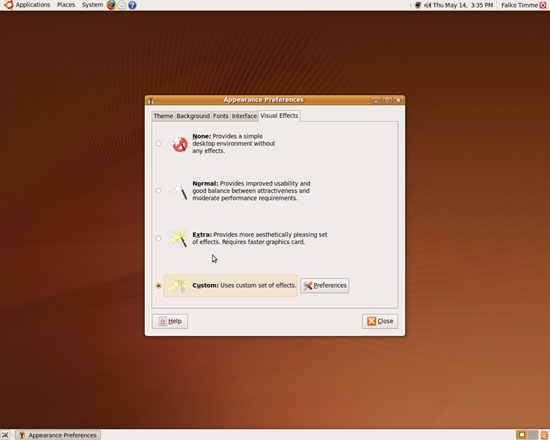Open the System menu
This screenshot has height=440, width=550.
coord(92,5)
